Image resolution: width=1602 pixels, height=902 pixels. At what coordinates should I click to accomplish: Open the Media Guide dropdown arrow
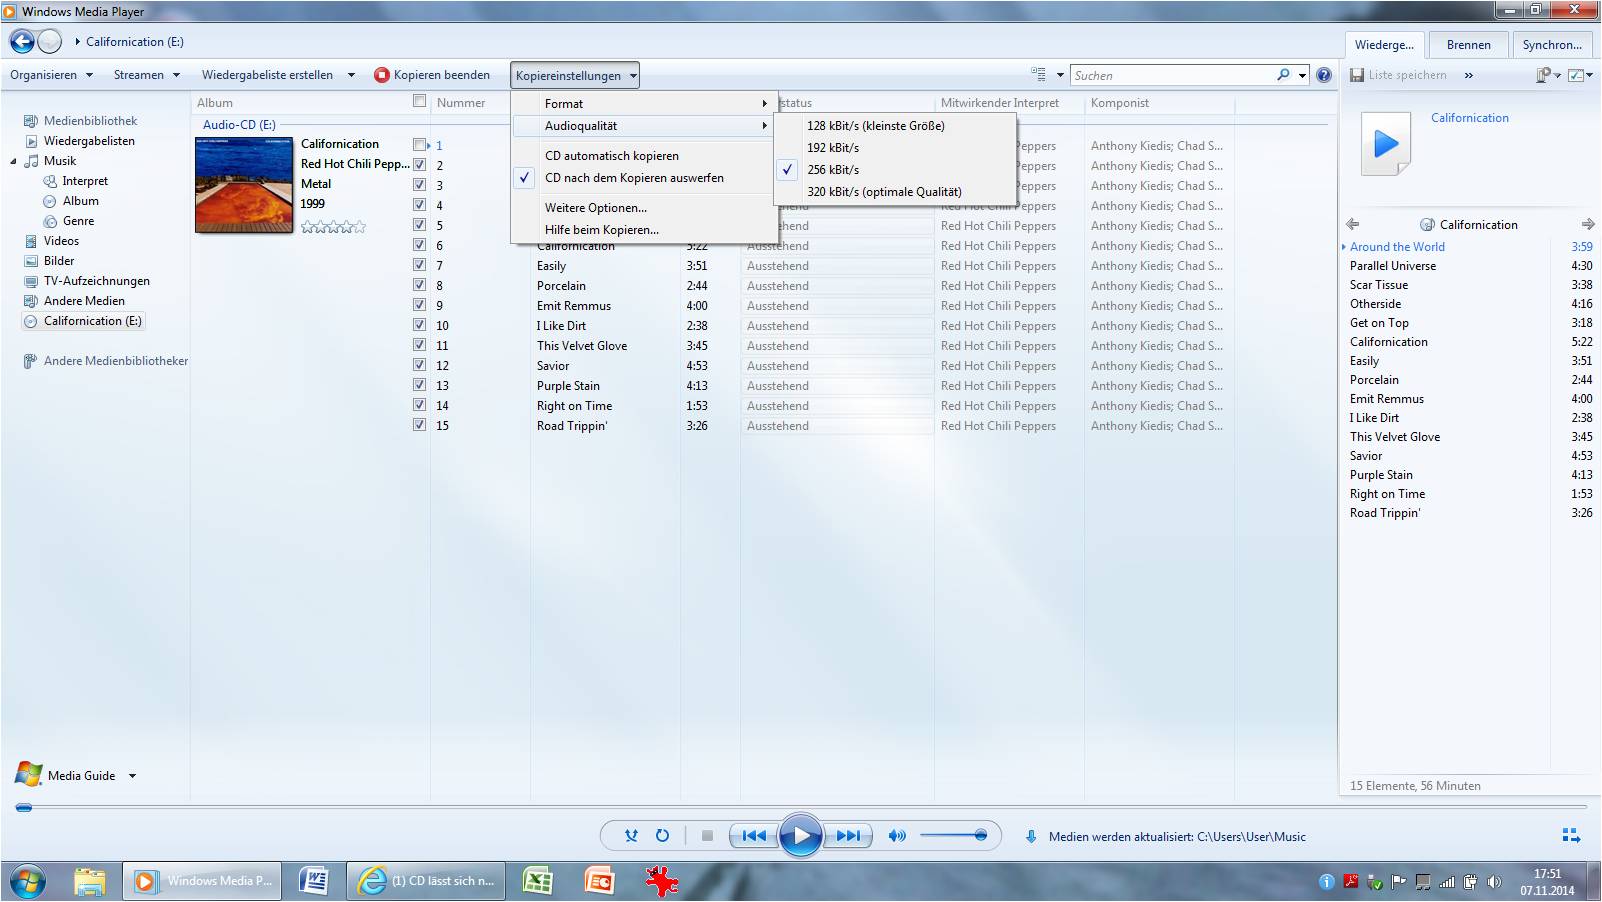click(x=132, y=776)
